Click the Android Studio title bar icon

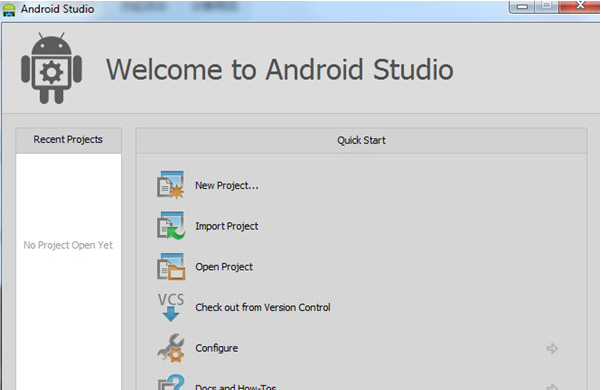point(9,9)
